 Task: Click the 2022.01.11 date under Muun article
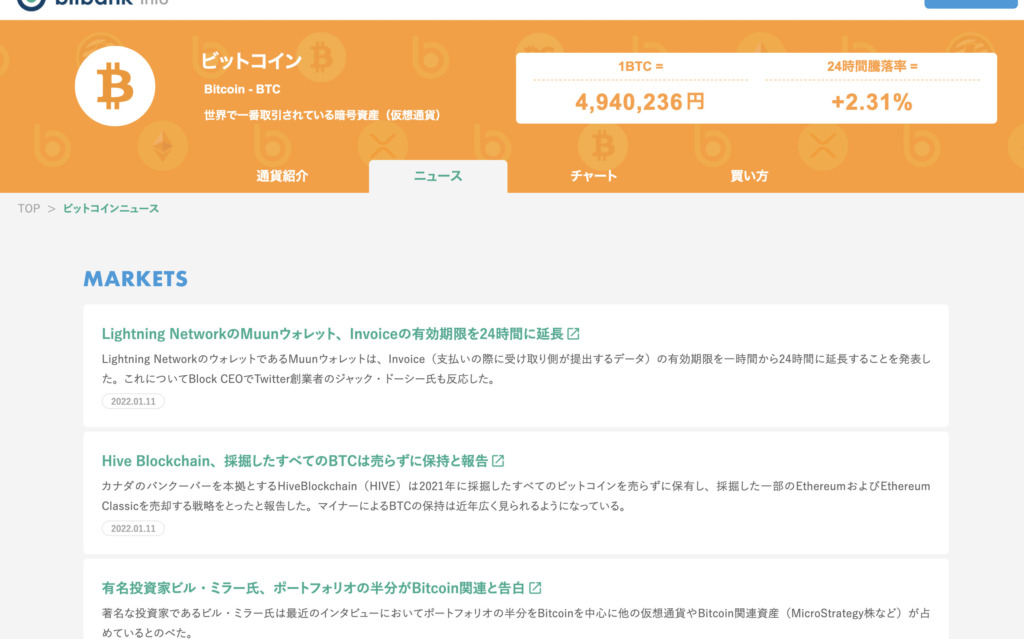tap(133, 401)
